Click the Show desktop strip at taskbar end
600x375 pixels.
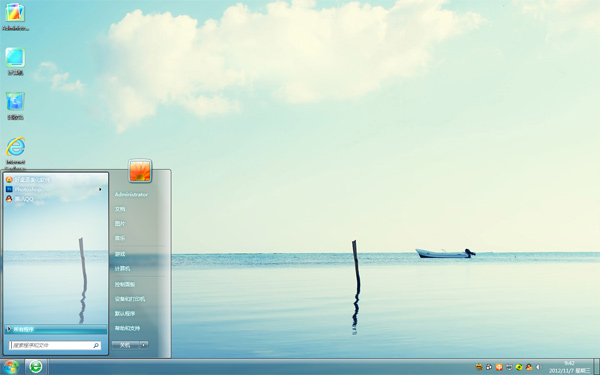[596, 367]
